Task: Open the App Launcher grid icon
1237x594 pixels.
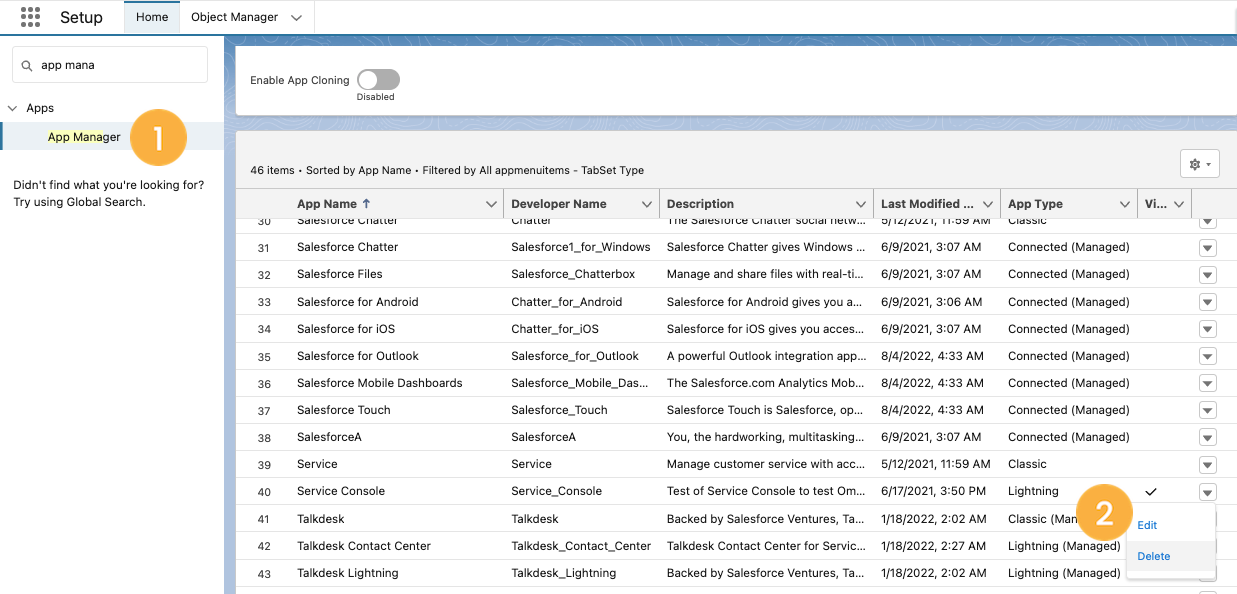Action: (x=30, y=17)
